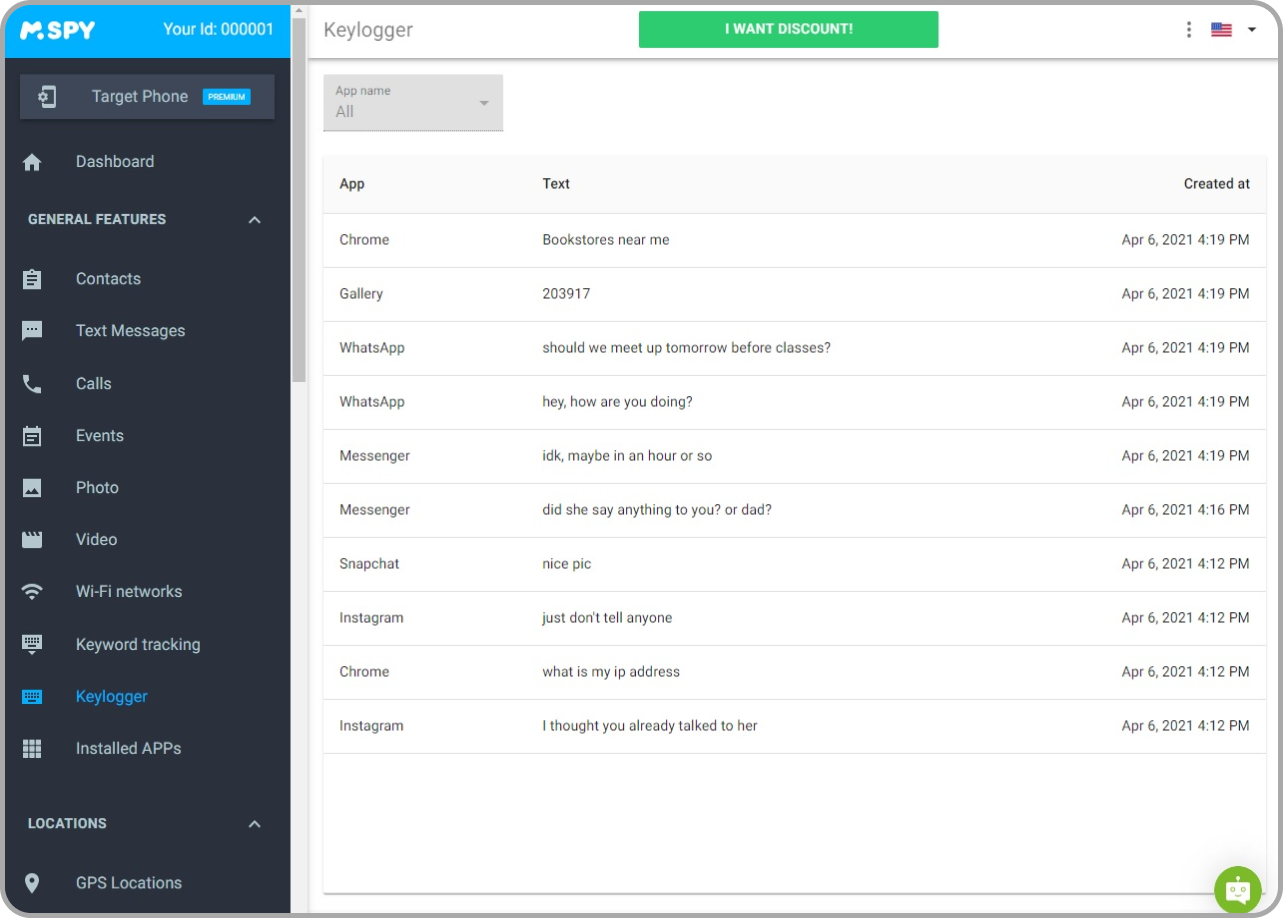
Task: Click the Text column header
Action: tap(556, 184)
